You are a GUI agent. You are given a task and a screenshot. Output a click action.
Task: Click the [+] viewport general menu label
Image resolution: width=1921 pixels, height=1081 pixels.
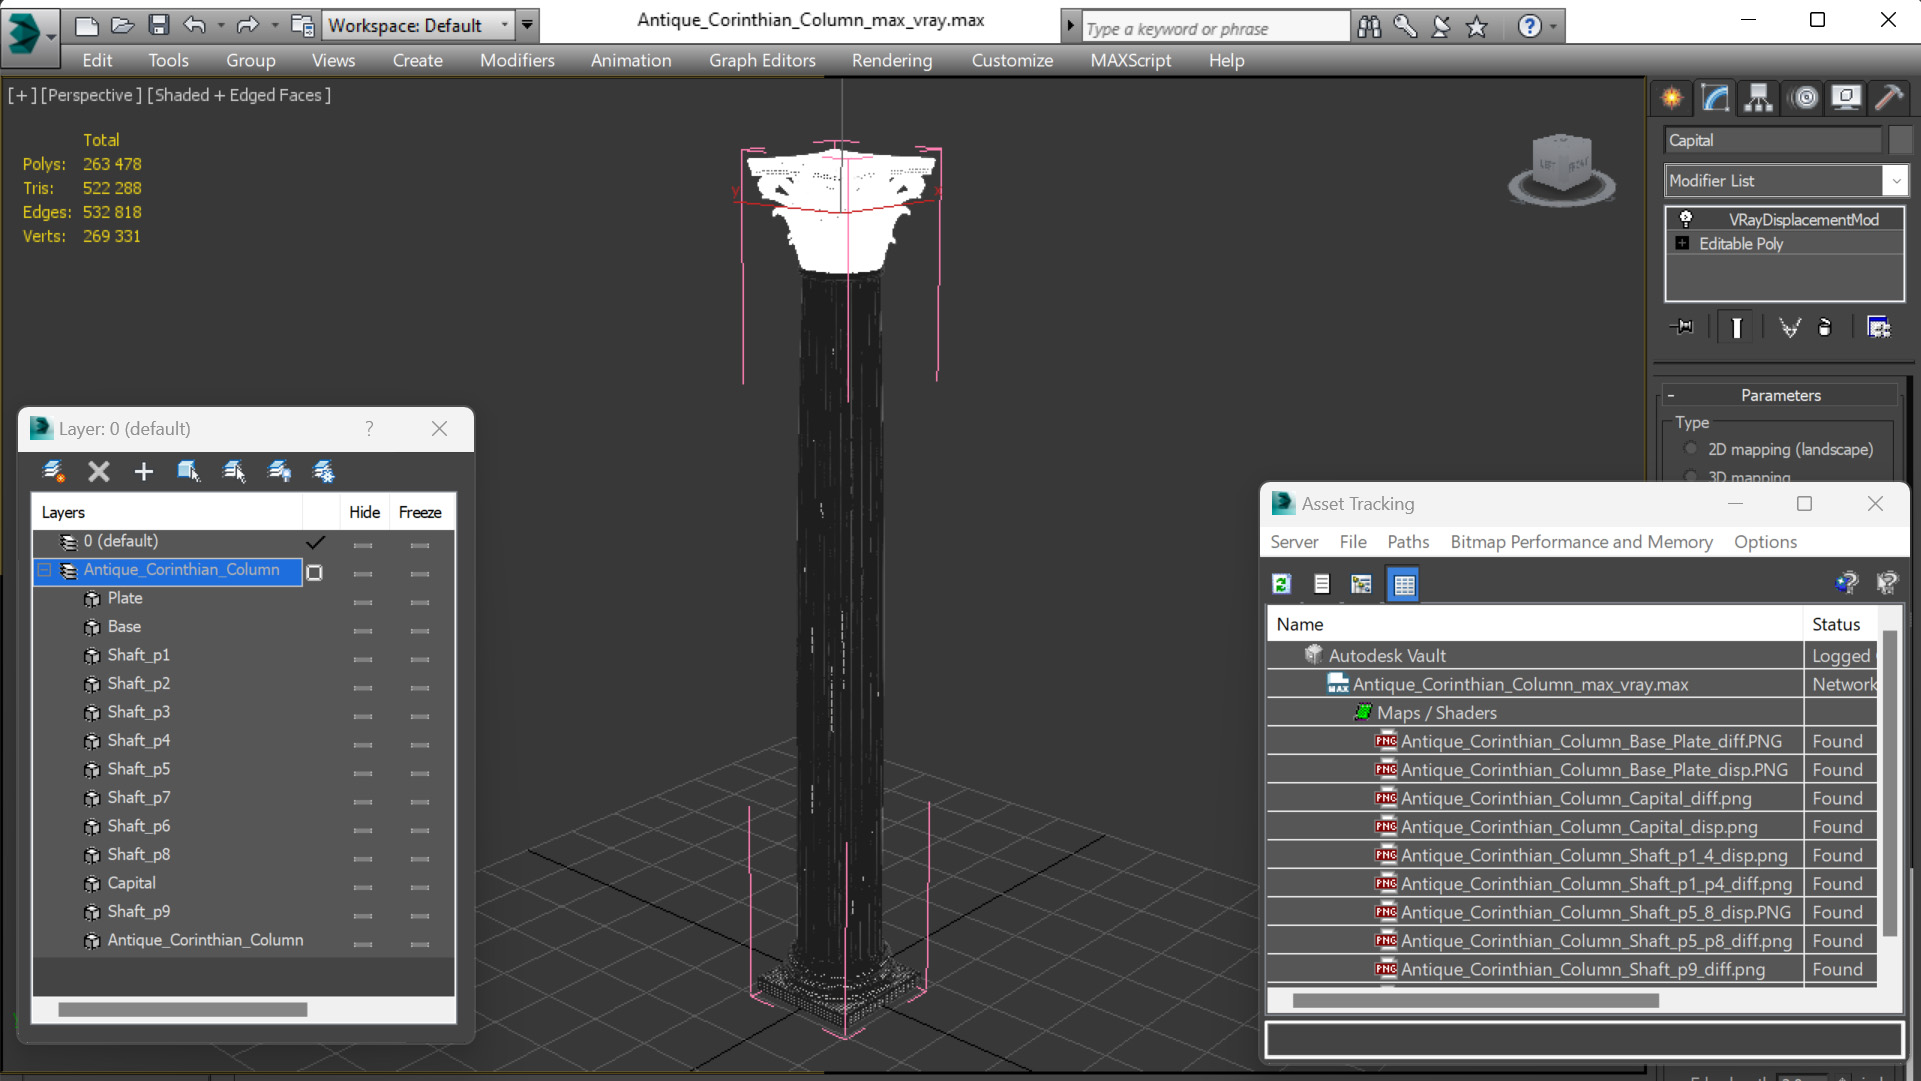pos(23,95)
